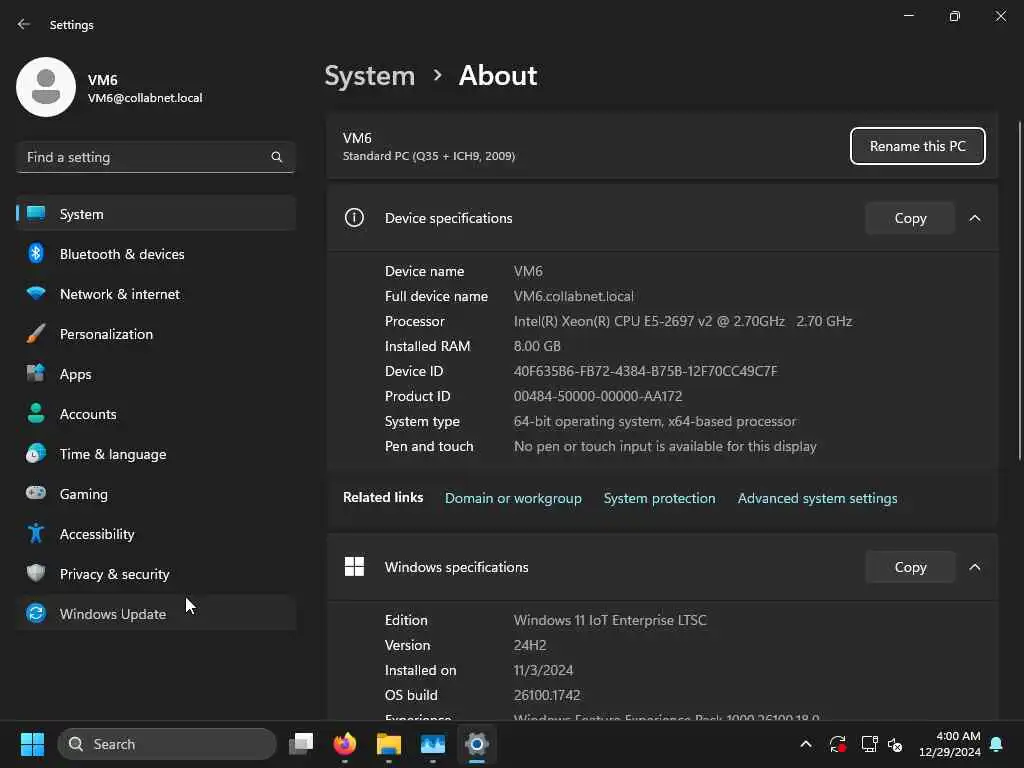Click the Device specifications info icon
This screenshot has height=768, width=1024.
click(x=354, y=217)
